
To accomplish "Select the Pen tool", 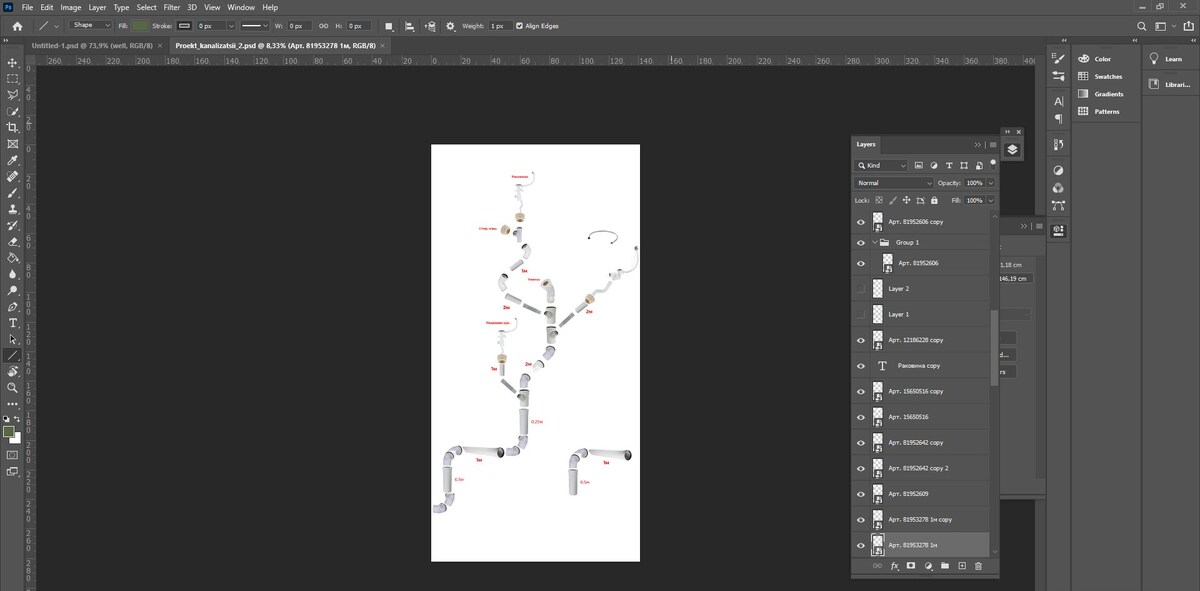I will (x=12, y=306).
